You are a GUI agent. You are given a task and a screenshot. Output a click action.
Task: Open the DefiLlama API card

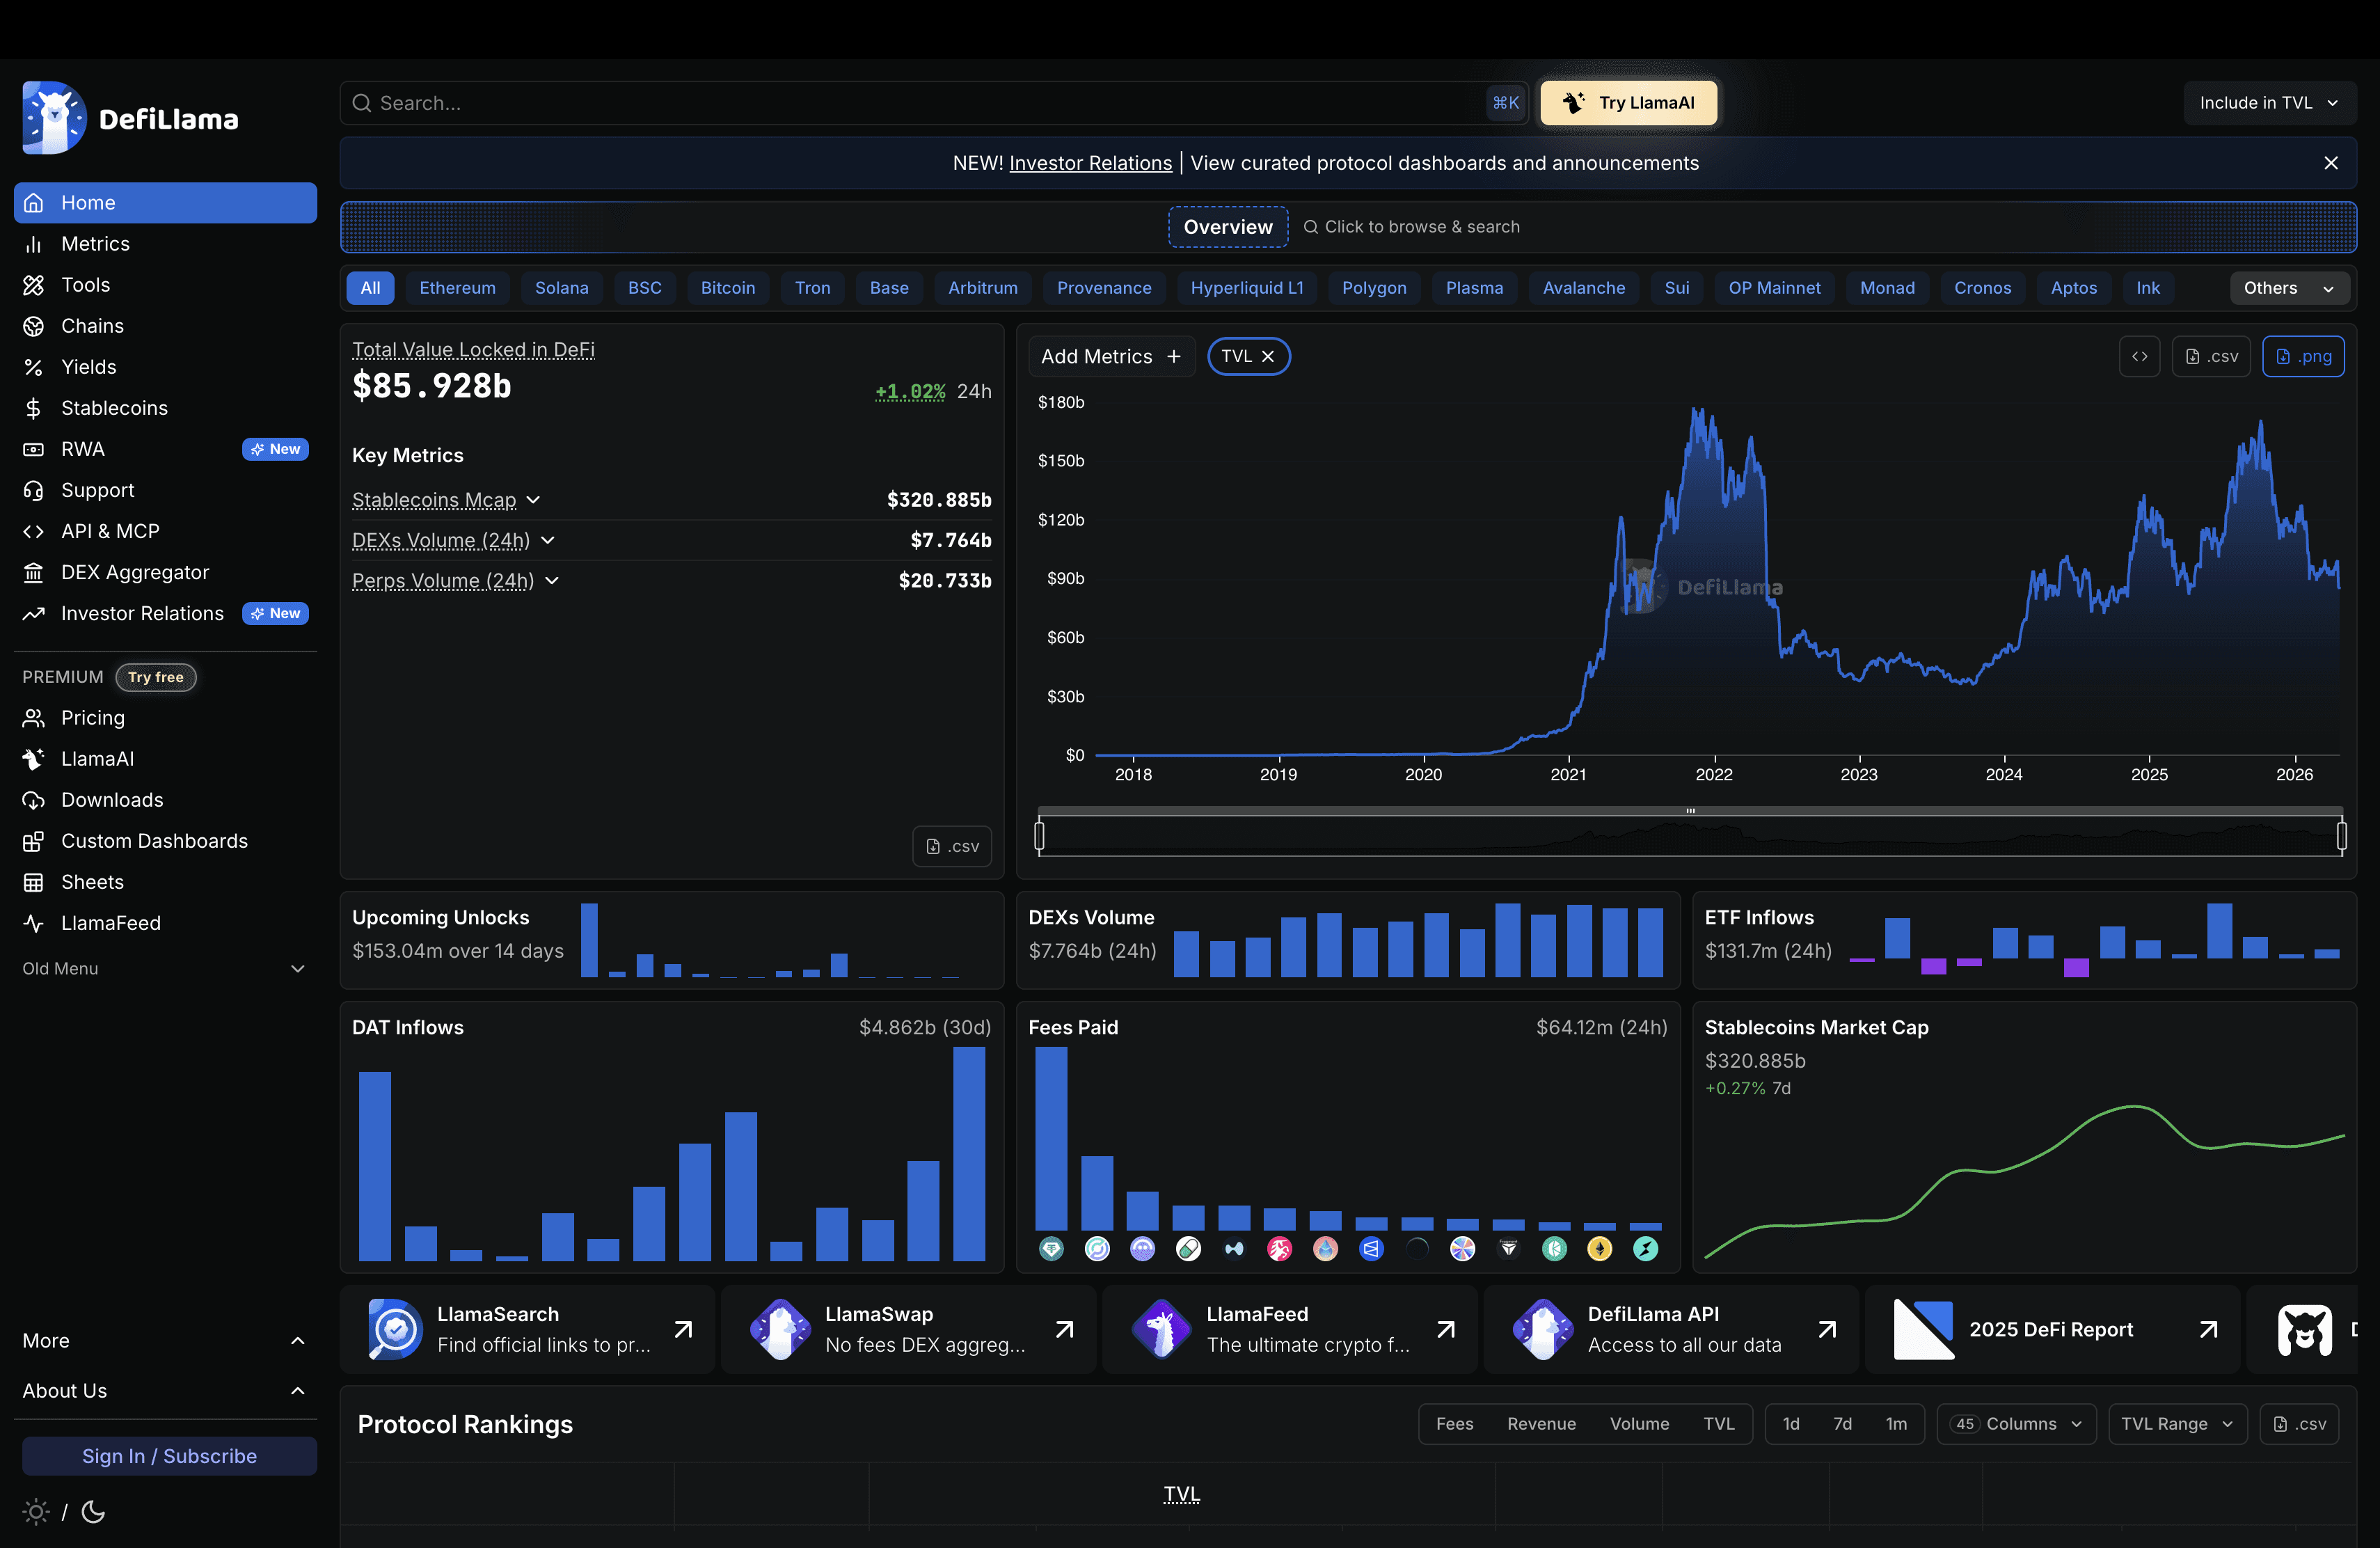1671,1329
